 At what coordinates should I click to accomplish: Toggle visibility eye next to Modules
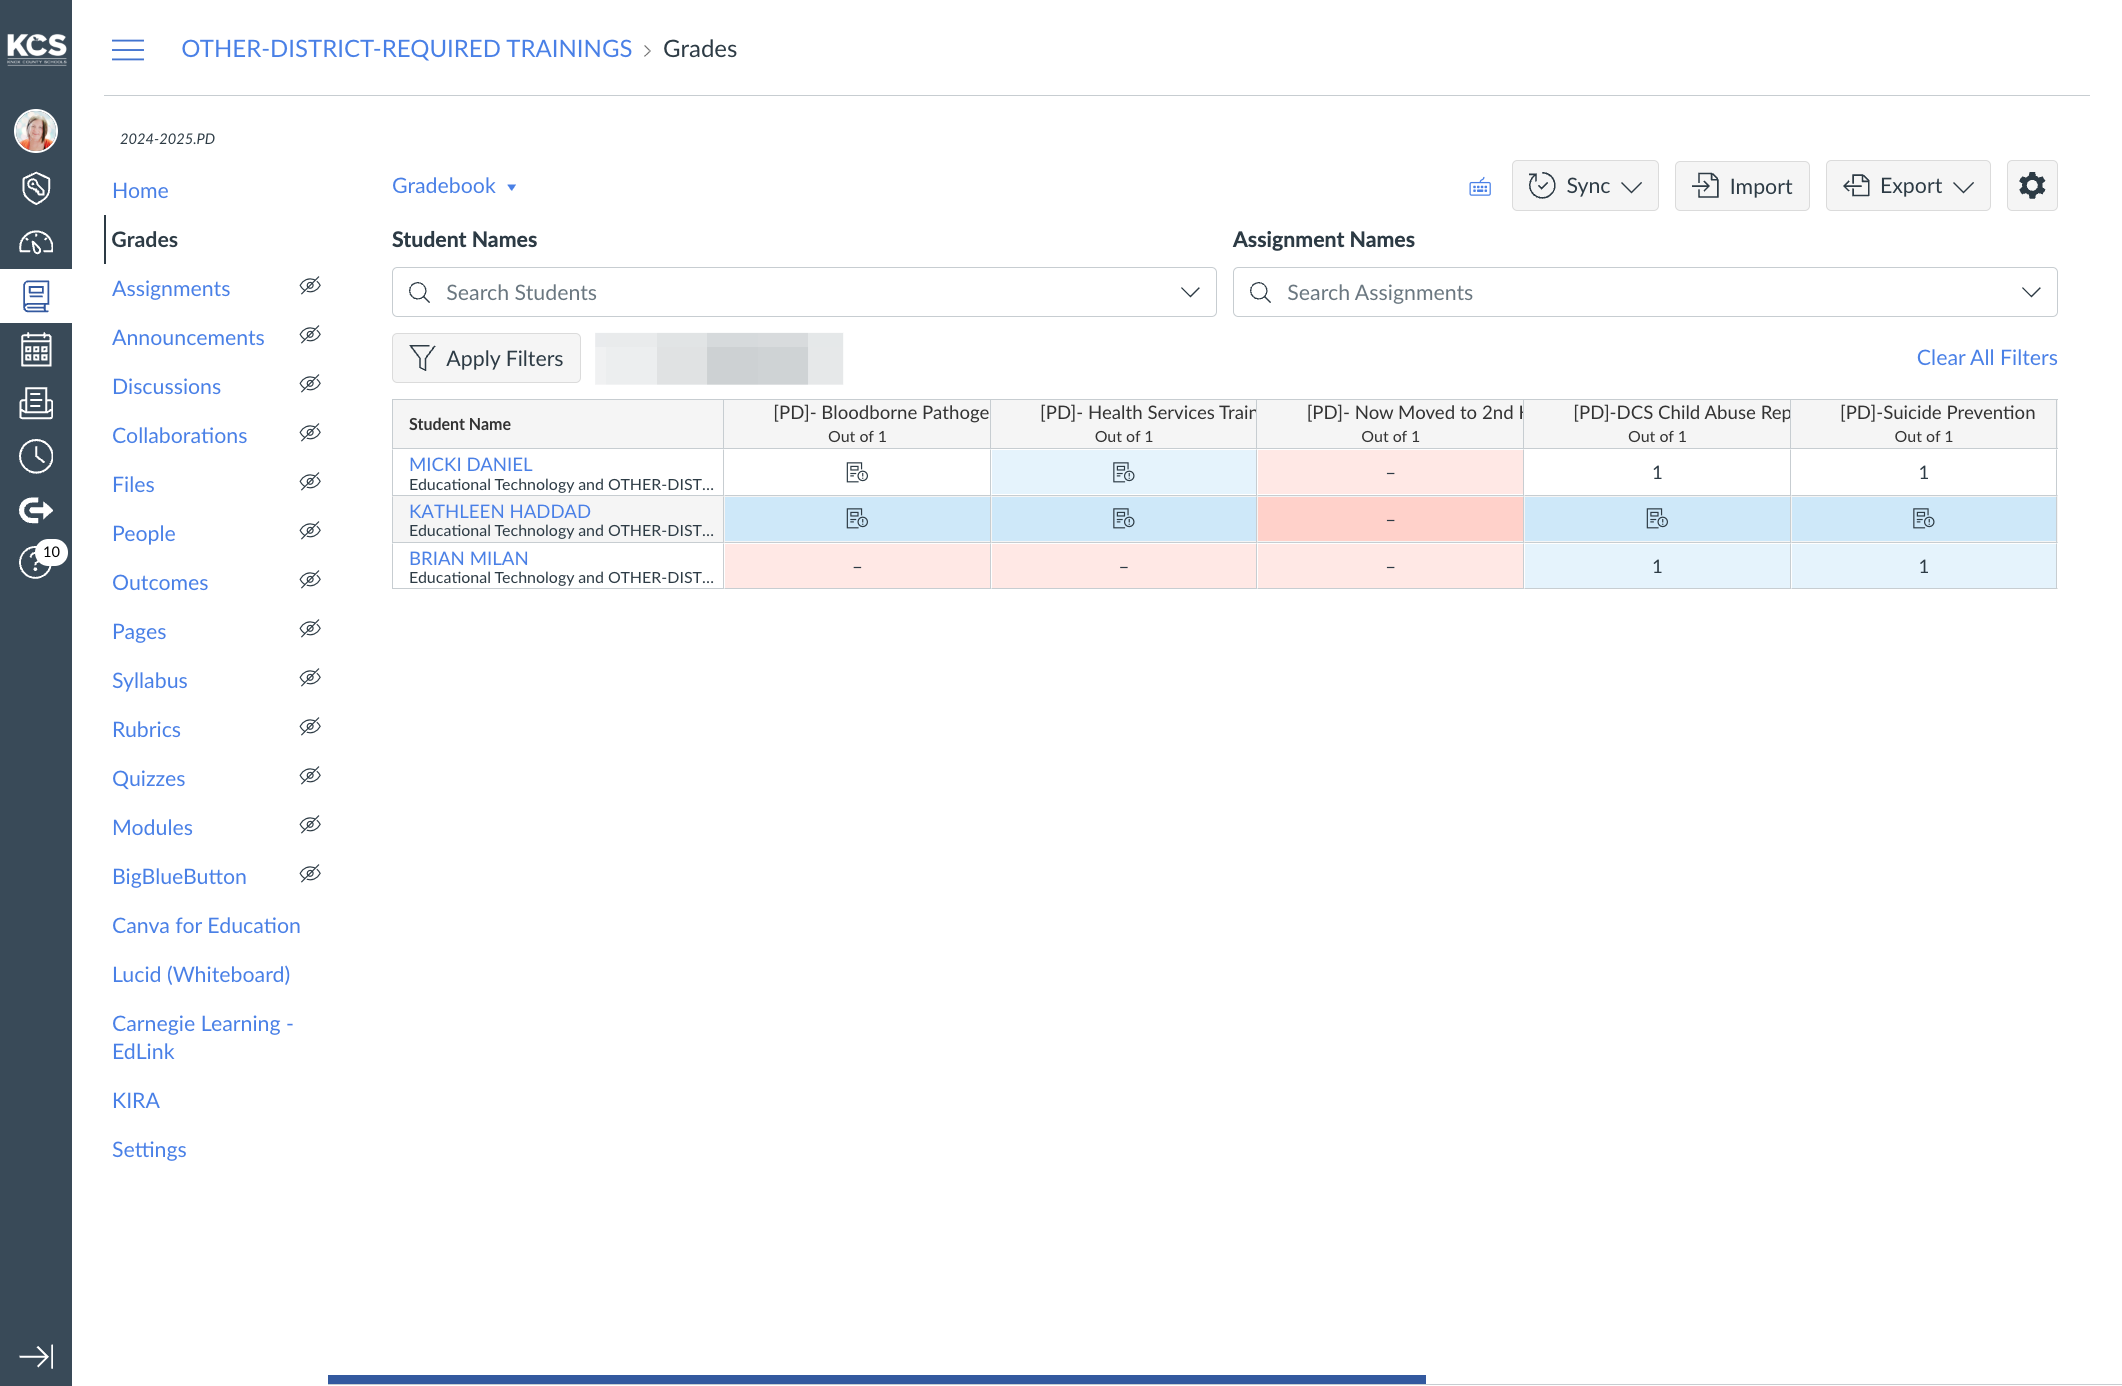[x=310, y=825]
